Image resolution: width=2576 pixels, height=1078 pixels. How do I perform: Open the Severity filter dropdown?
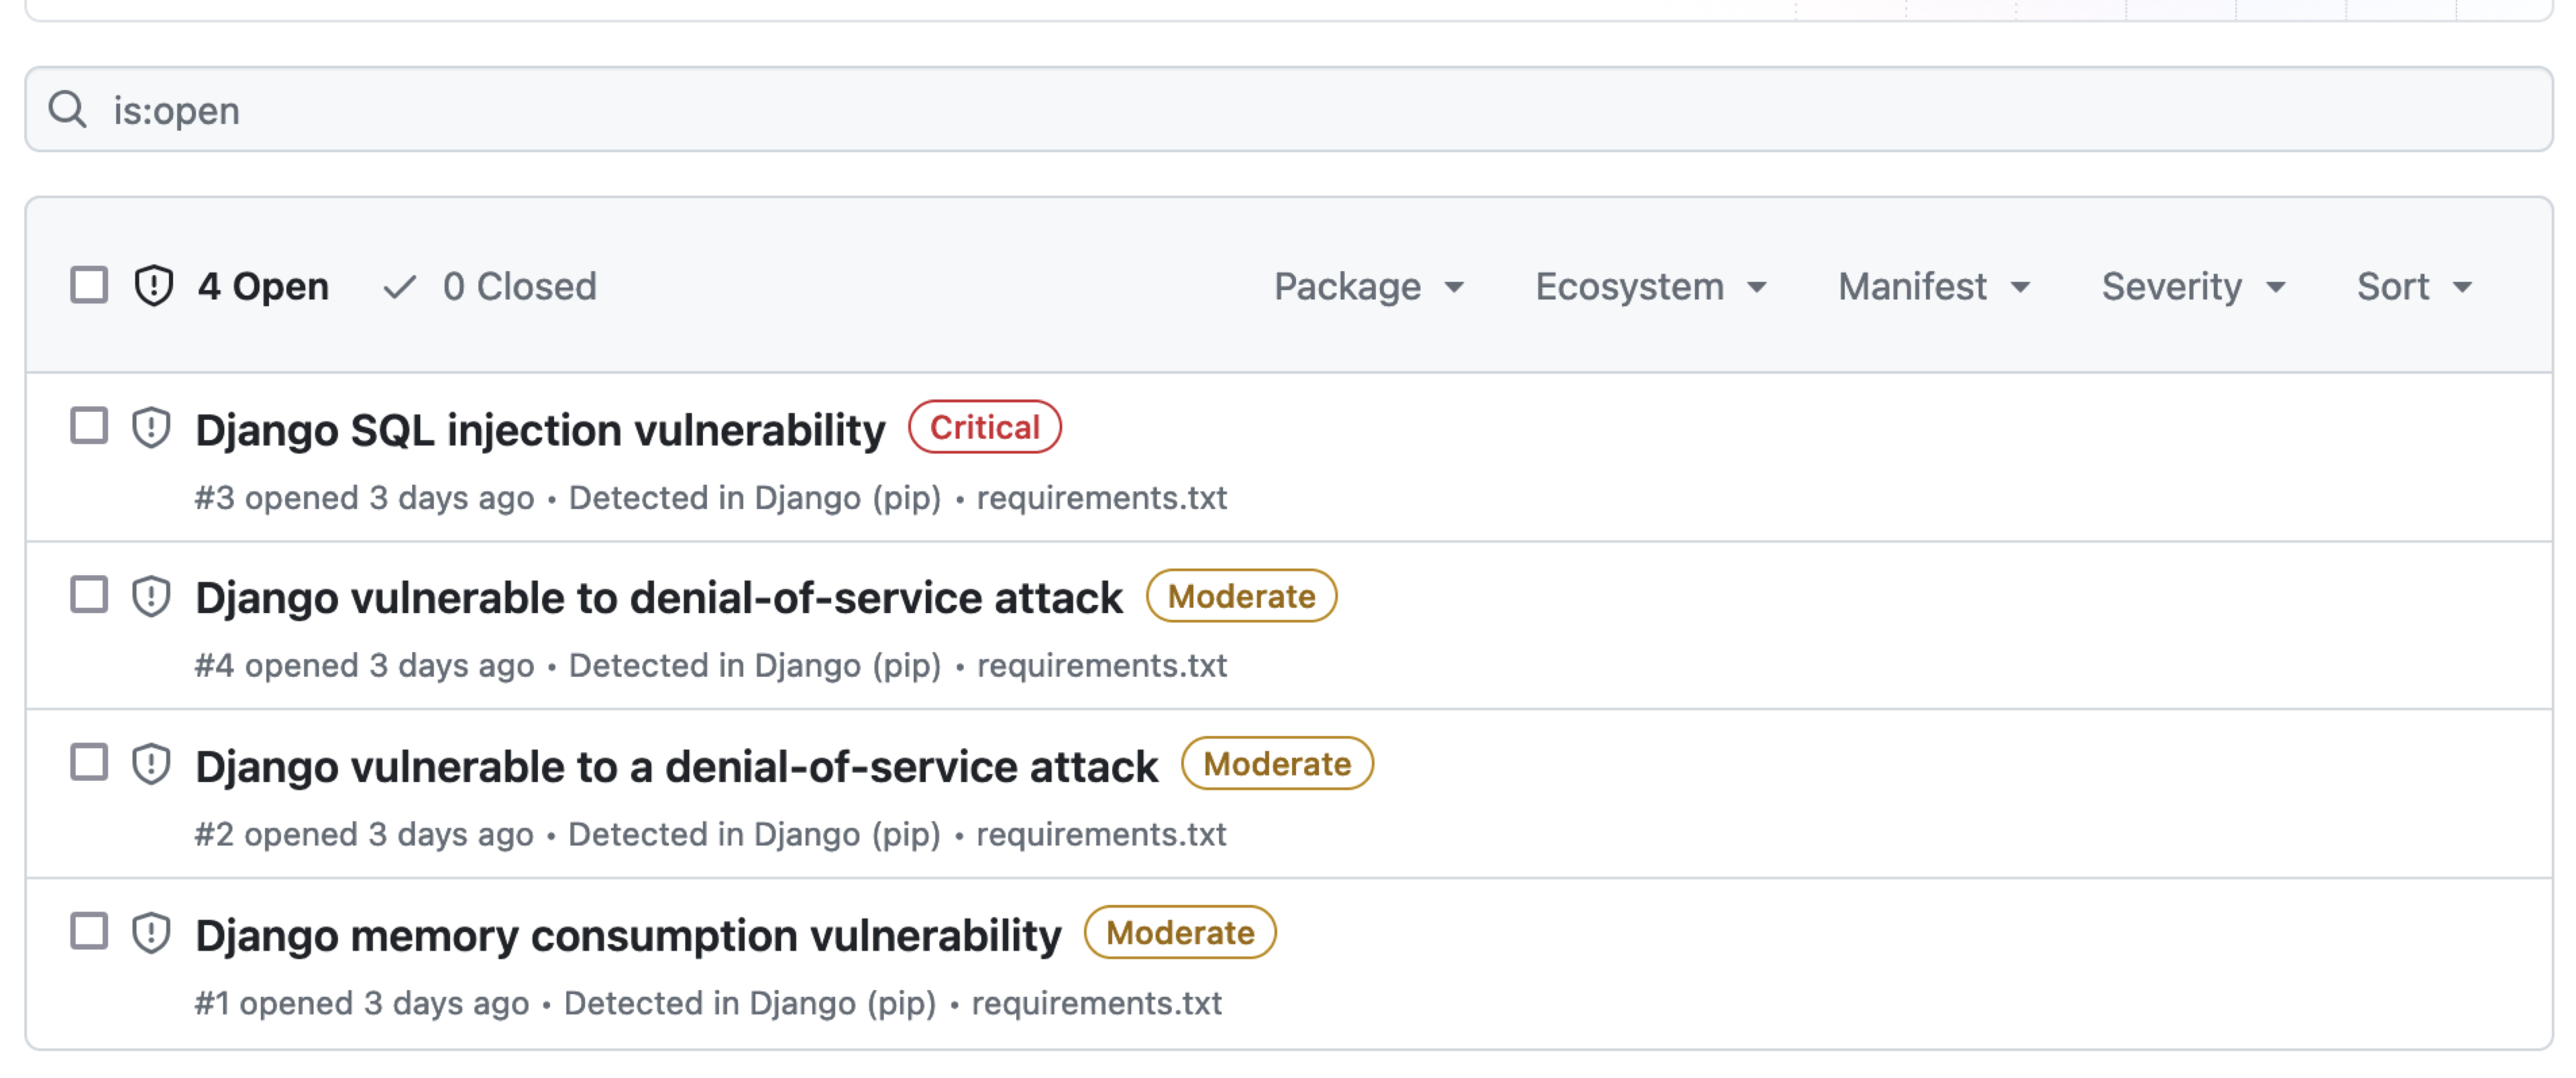(x=2192, y=287)
